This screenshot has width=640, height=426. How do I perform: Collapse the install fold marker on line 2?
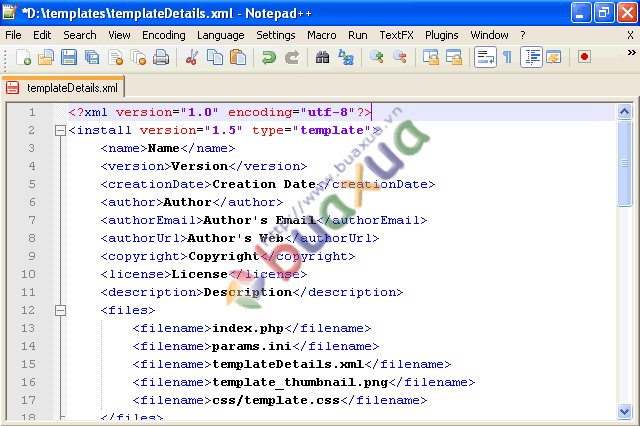(60, 131)
